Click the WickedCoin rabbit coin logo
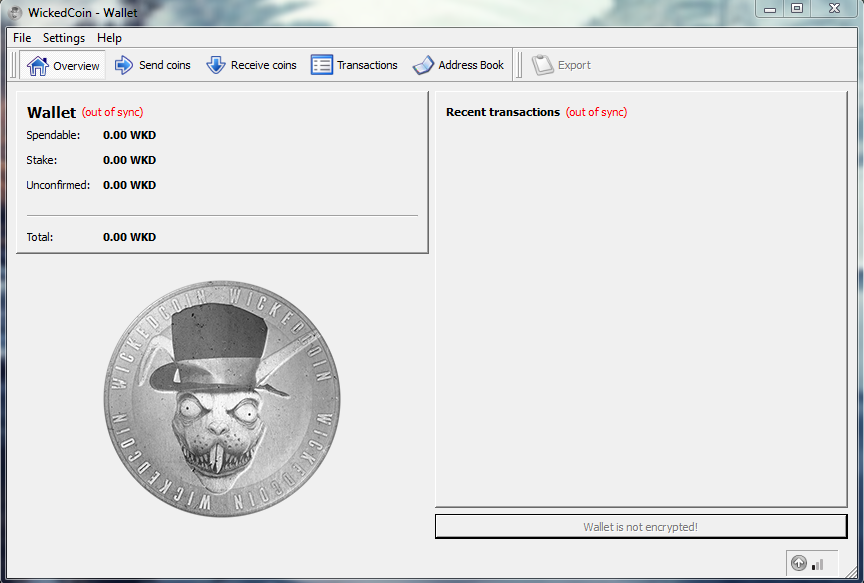Image resolution: width=864 pixels, height=583 pixels. (222, 398)
